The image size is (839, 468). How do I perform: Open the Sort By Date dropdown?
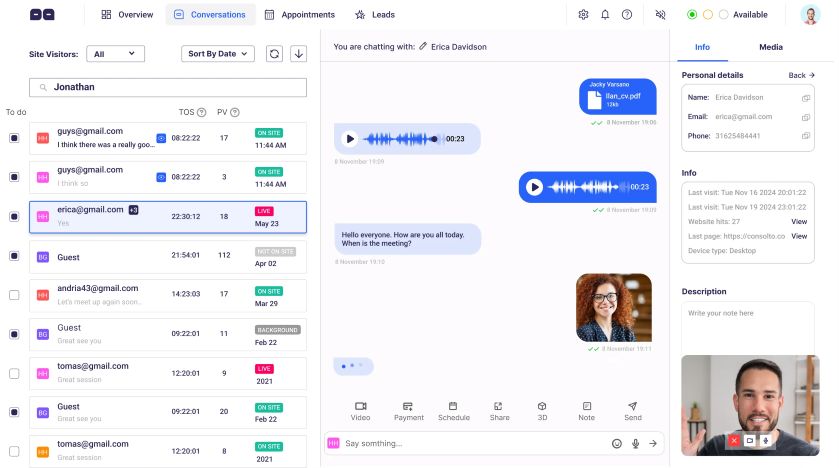(x=218, y=53)
